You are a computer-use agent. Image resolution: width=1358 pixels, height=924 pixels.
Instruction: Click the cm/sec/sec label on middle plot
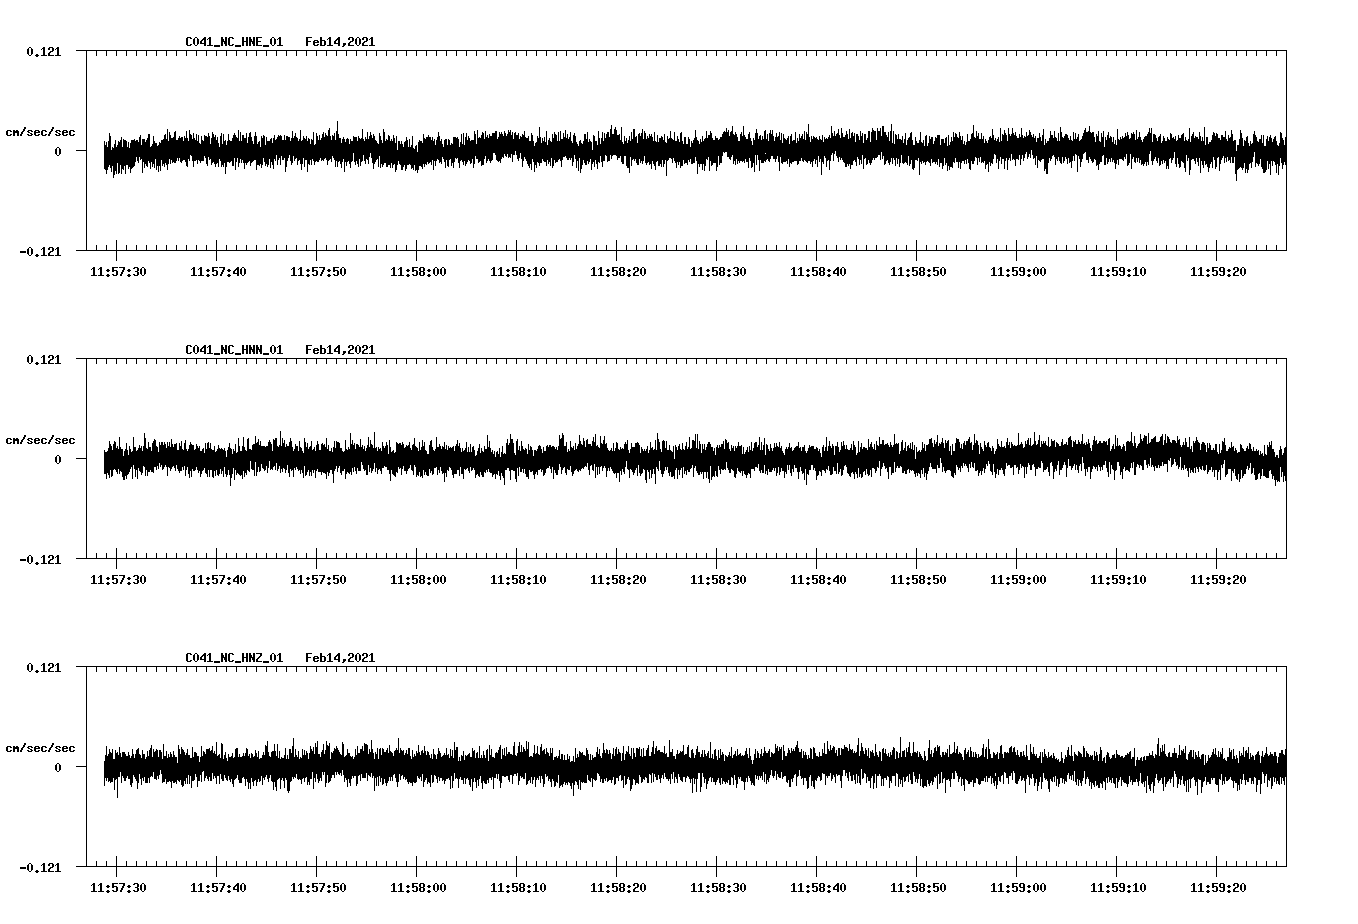click(41, 439)
